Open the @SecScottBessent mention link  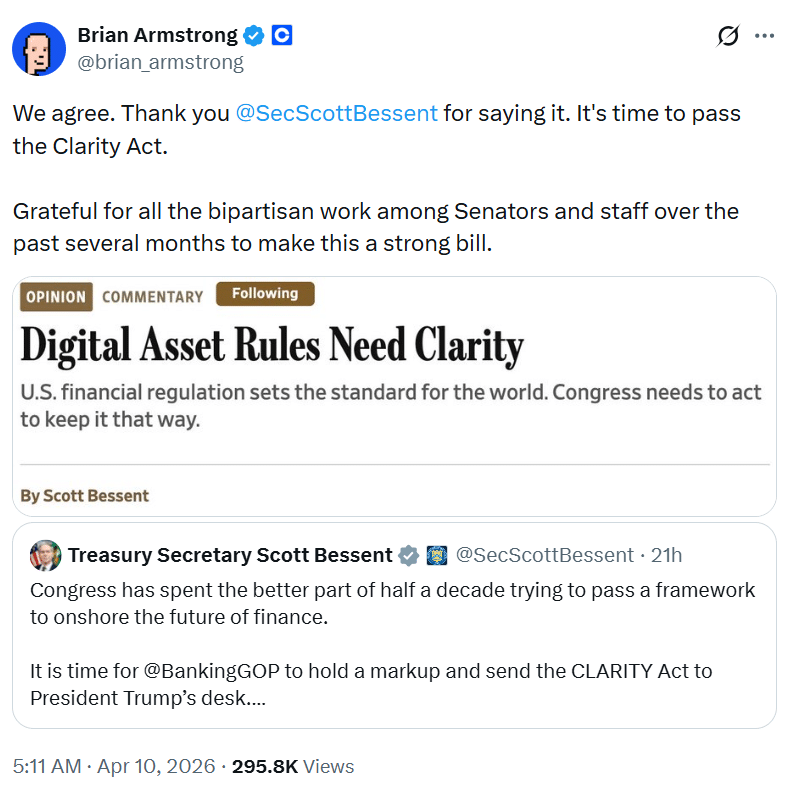pos(336,113)
